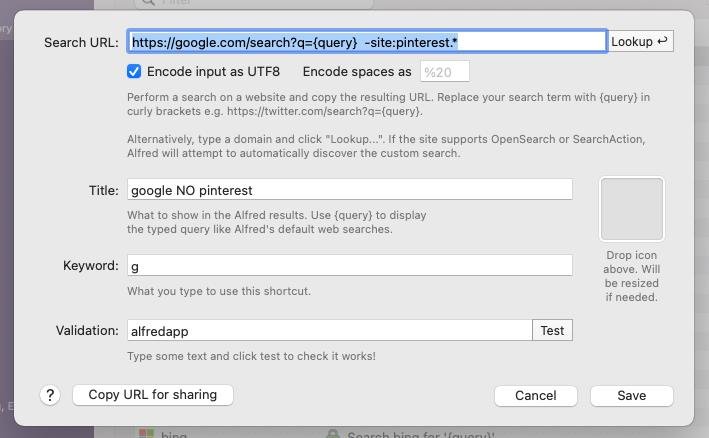
Task: Click the Search URL label
Action: click(81, 42)
